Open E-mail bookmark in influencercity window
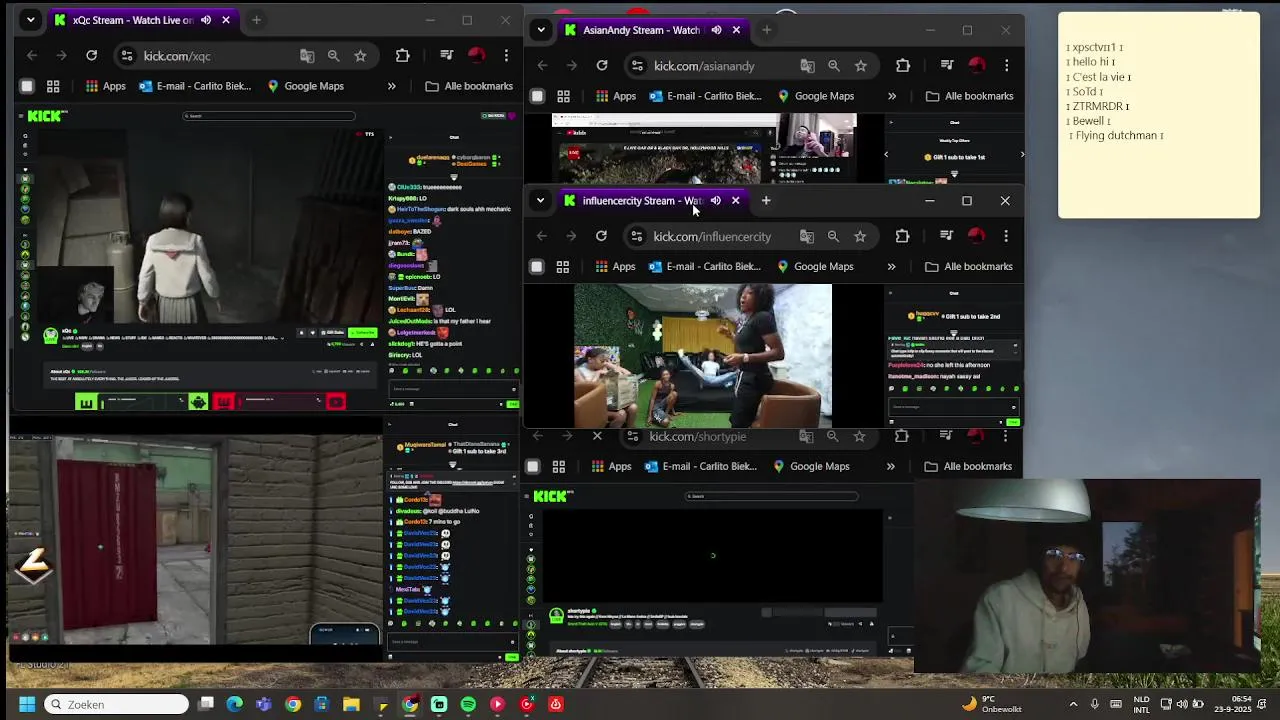This screenshot has height=720, width=1280. click(x=704, y=267)
